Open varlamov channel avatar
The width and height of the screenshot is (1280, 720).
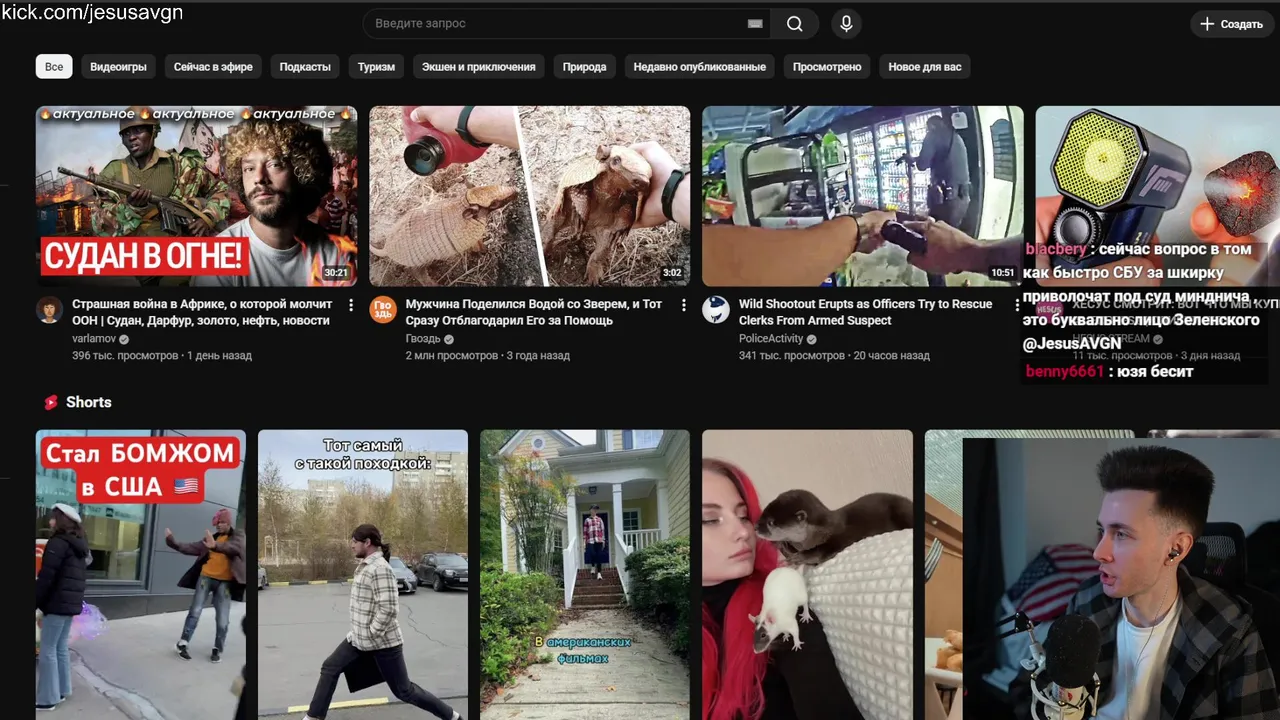click(49, 310)
